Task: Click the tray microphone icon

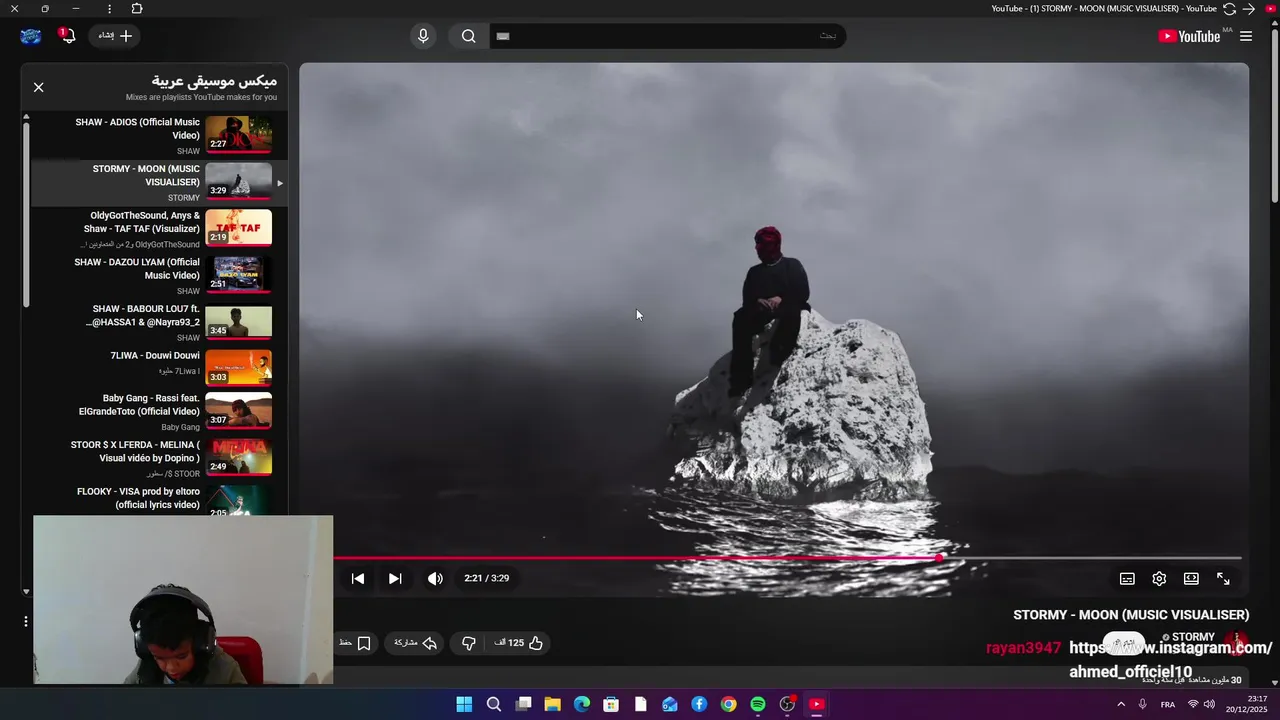Action: click(x=1142, y=704)
